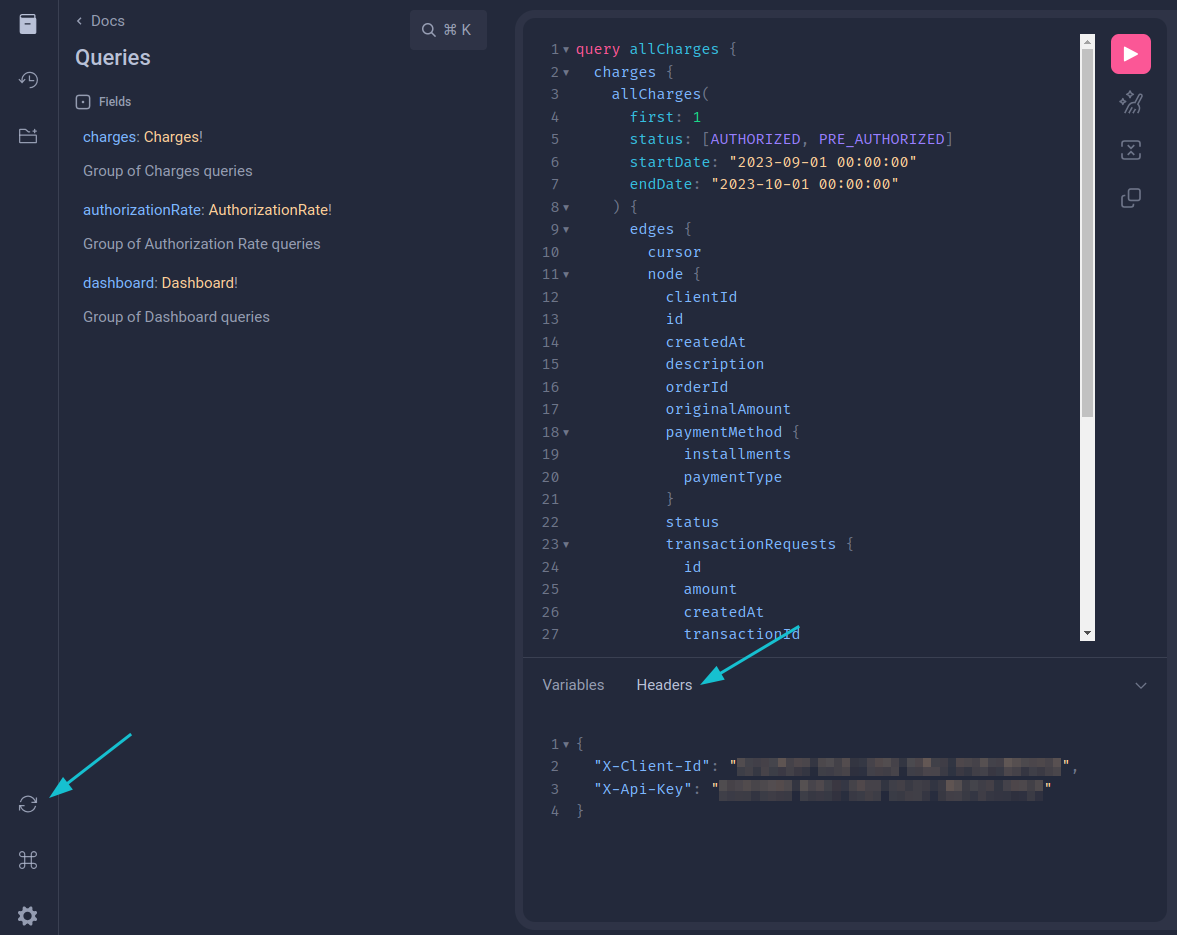Click scrollbar down arrow in query editor
The width and height of the screenshot is (1177, 935).
[x=1087, y=633]
